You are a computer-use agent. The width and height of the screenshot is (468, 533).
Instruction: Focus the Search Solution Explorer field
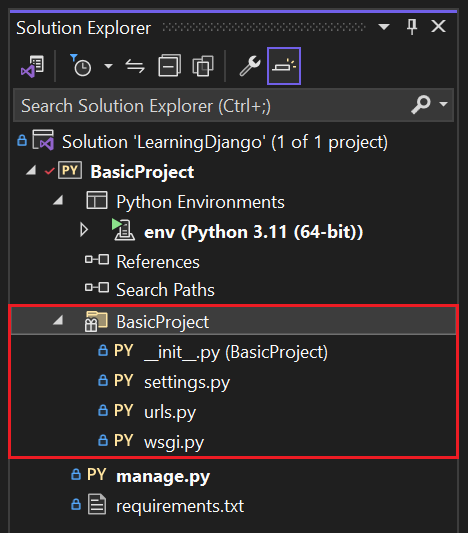click(x=211, y=105)
